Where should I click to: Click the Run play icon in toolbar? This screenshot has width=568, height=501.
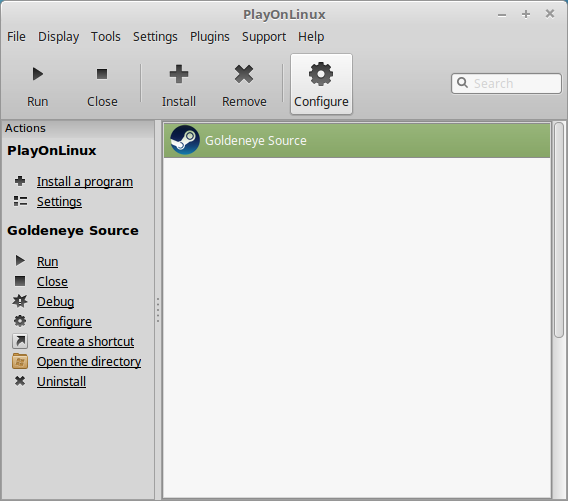pyautogui.click(x=38, y=74)
